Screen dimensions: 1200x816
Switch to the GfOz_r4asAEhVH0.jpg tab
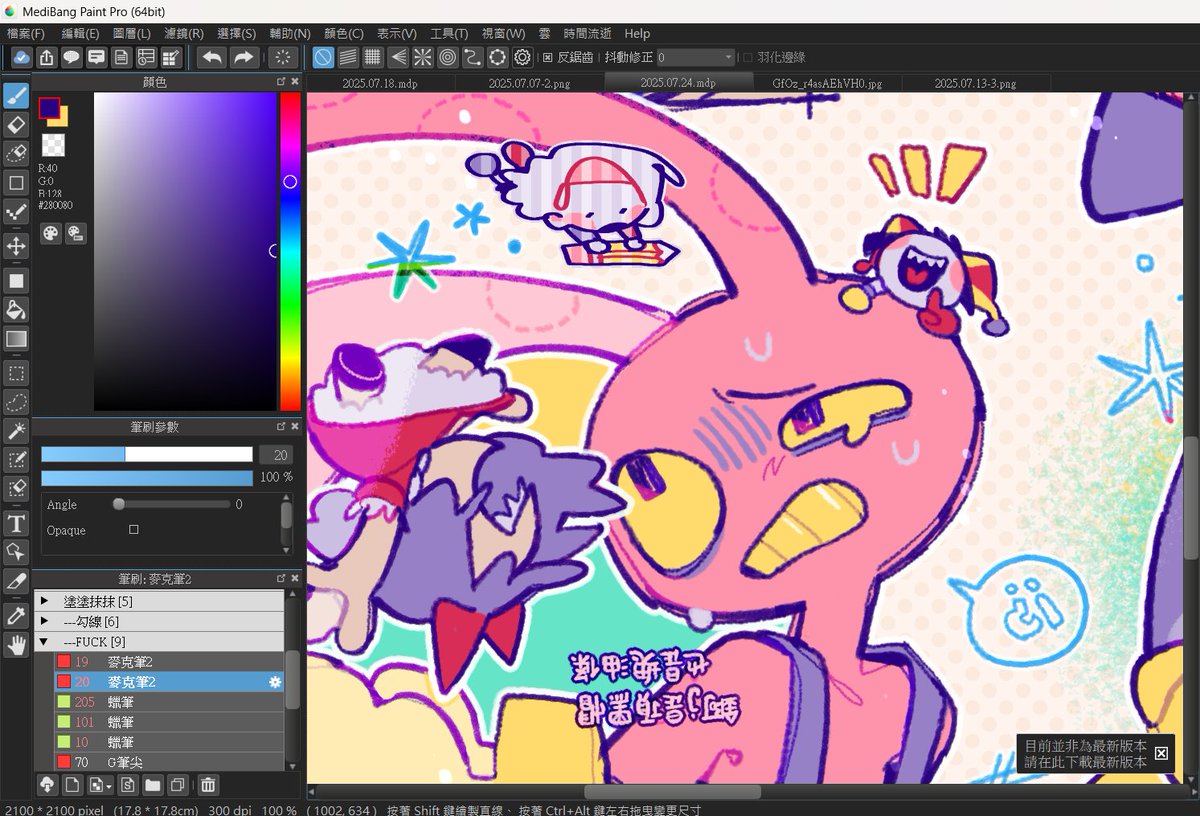click(x=826, y=84)
